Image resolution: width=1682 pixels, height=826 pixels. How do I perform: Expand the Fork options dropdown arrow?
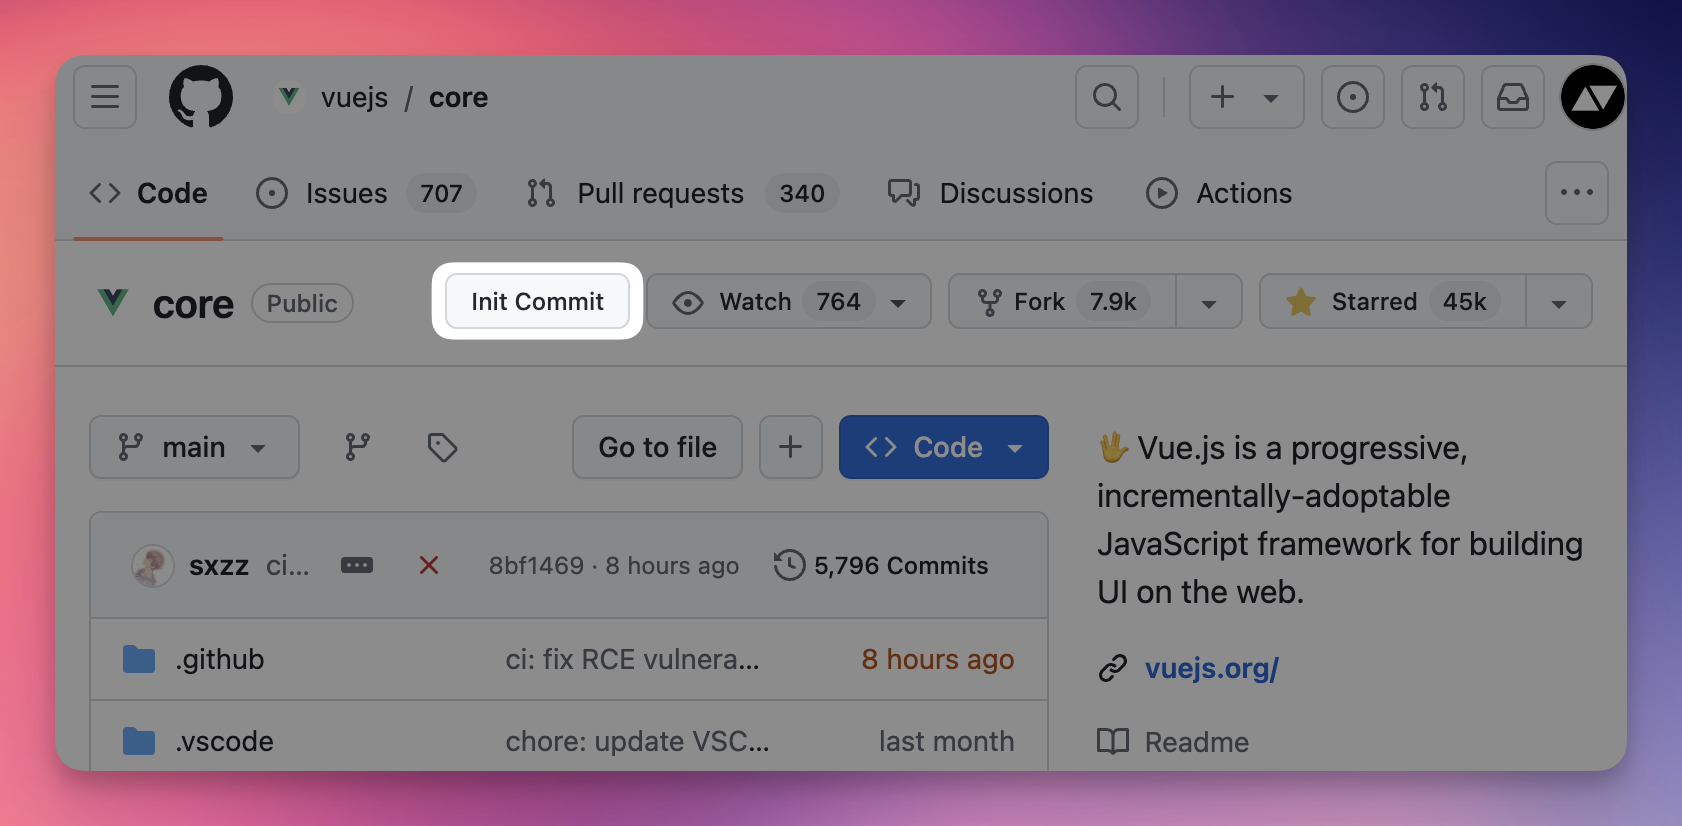(1208, 303)
